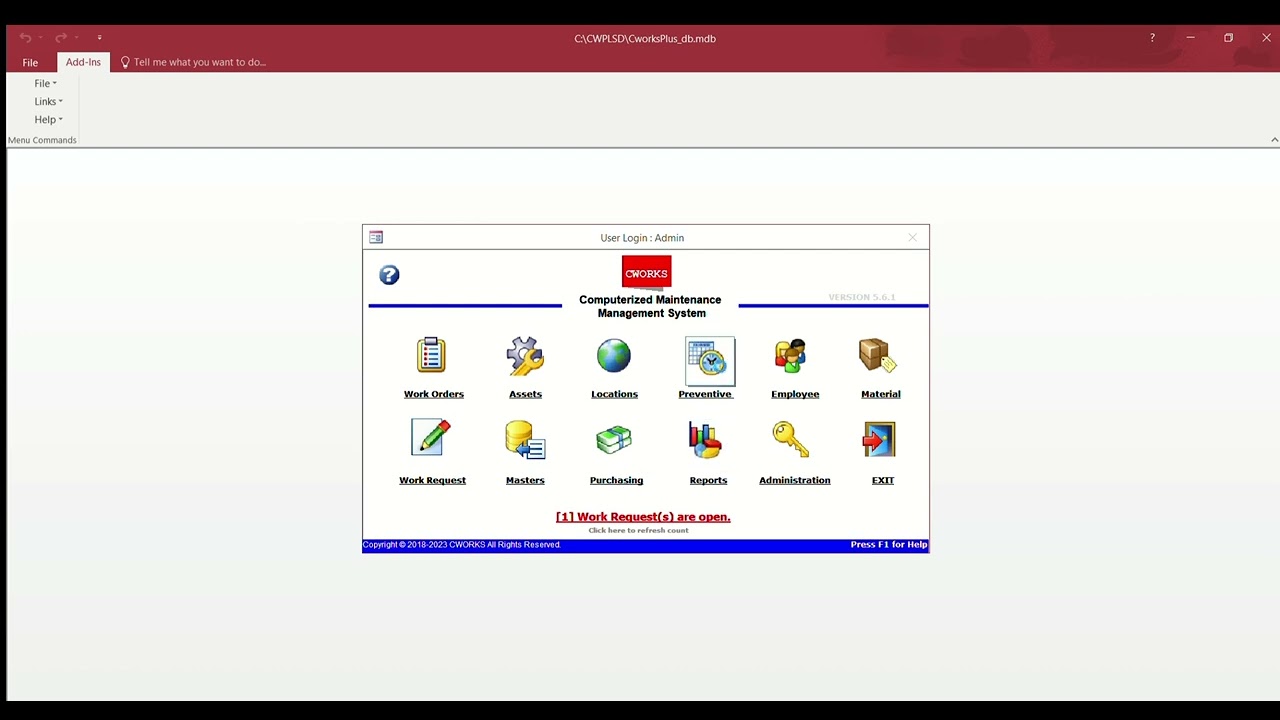1280x720 pixels.
Task: Click the Administration text label
Action: coord(795,480)
